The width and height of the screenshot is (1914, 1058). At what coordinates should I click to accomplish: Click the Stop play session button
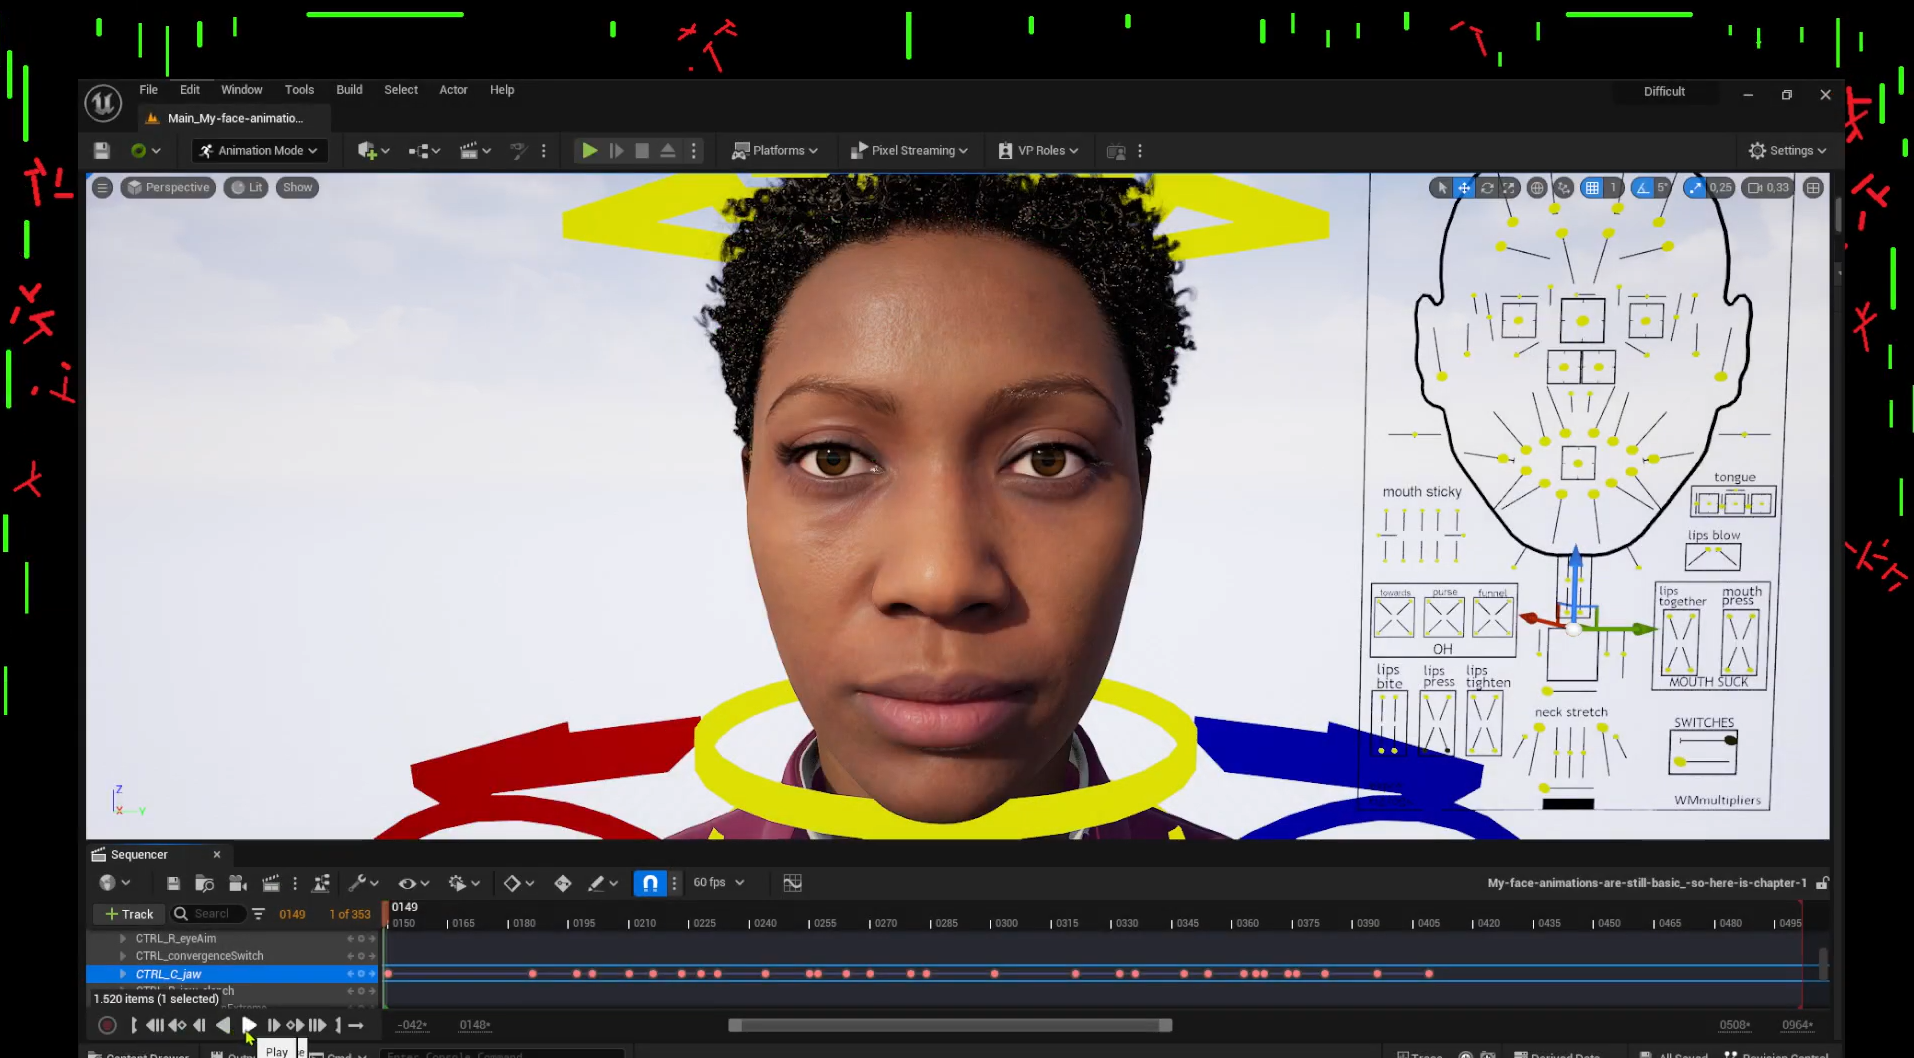click(642, 151)
